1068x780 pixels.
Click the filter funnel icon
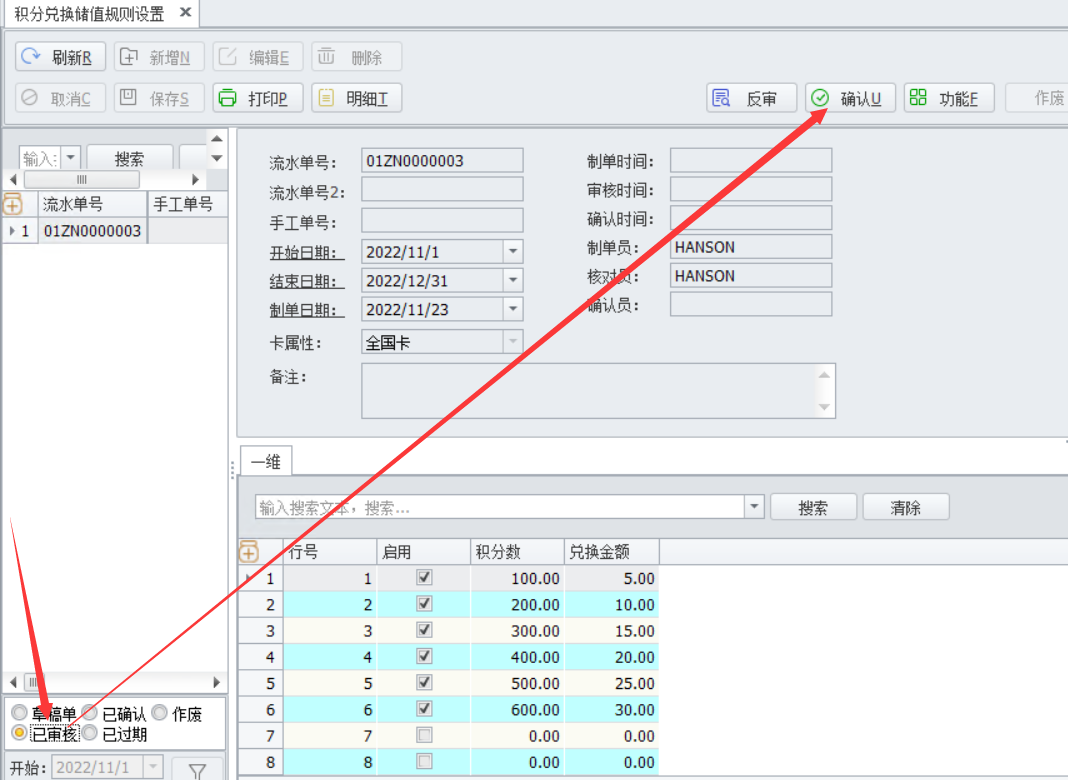click(197, 770)
